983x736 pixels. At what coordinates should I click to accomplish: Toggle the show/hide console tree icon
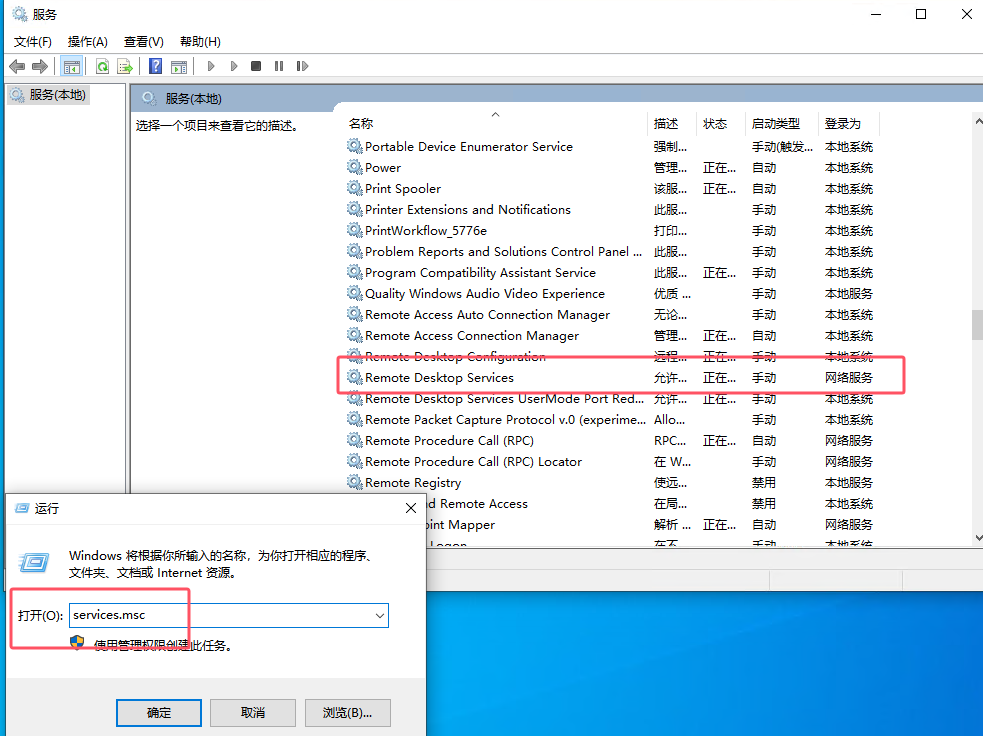(x=71, y=66)
